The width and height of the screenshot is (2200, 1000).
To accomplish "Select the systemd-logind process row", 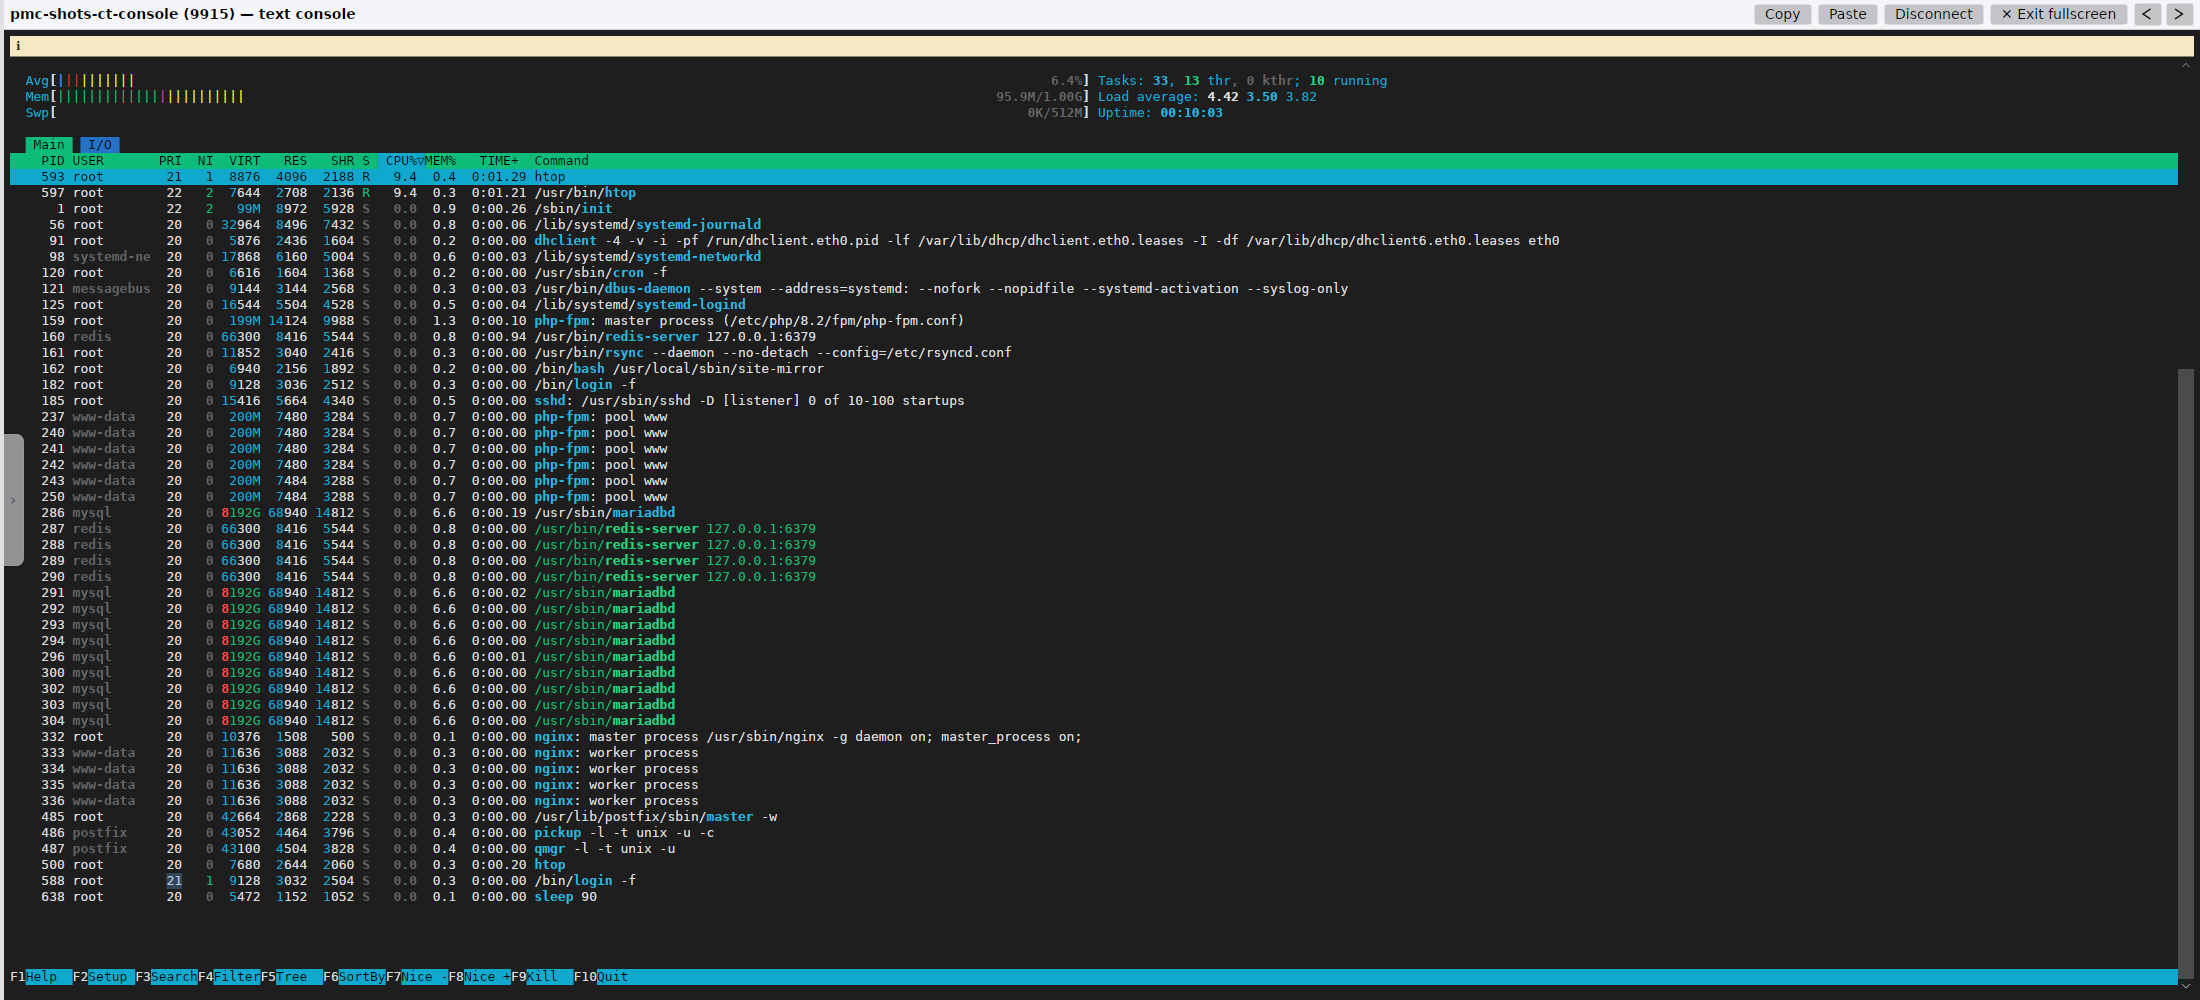I will pos(1094,305).
